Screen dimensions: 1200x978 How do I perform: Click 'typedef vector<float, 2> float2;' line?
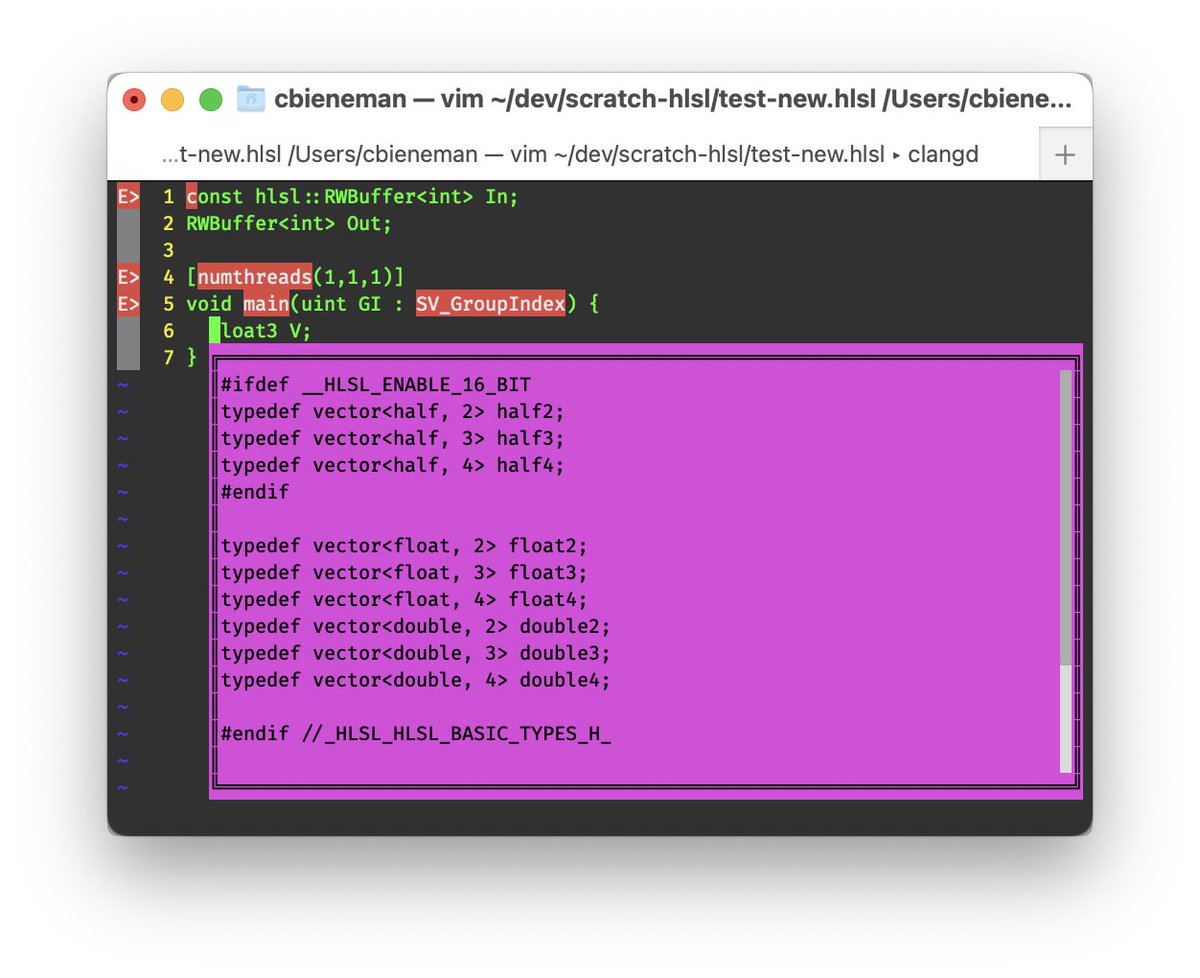[404, 546]
